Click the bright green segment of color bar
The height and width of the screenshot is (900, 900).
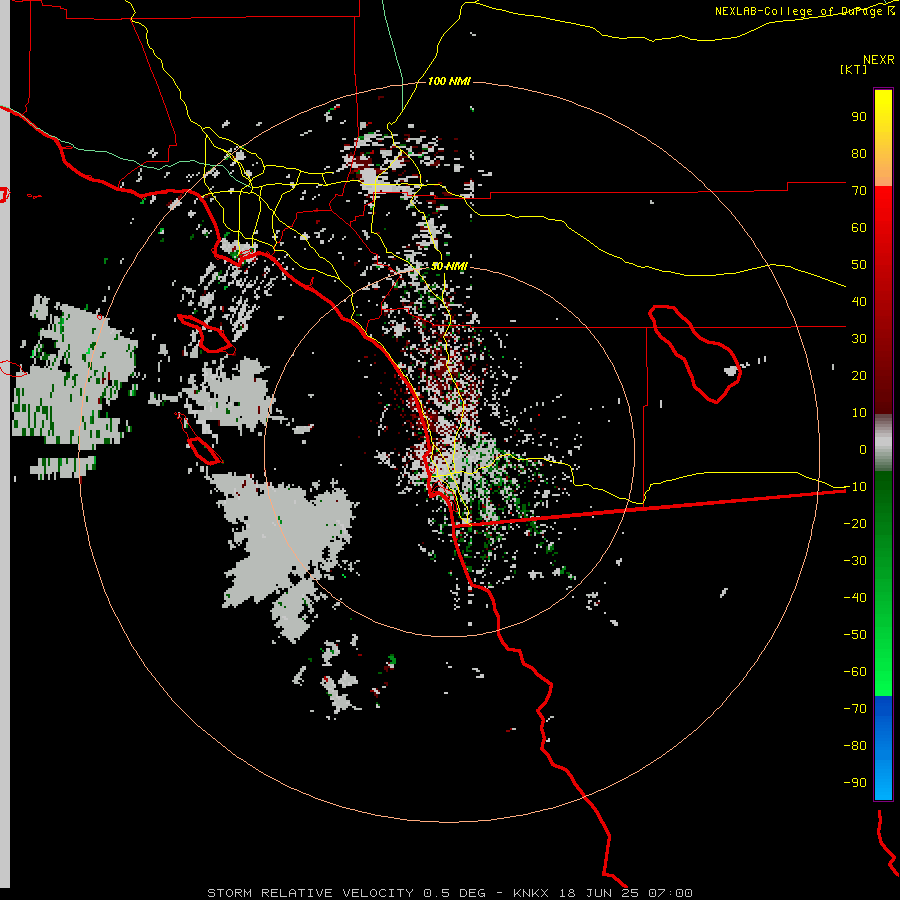(x=883, y=583)
